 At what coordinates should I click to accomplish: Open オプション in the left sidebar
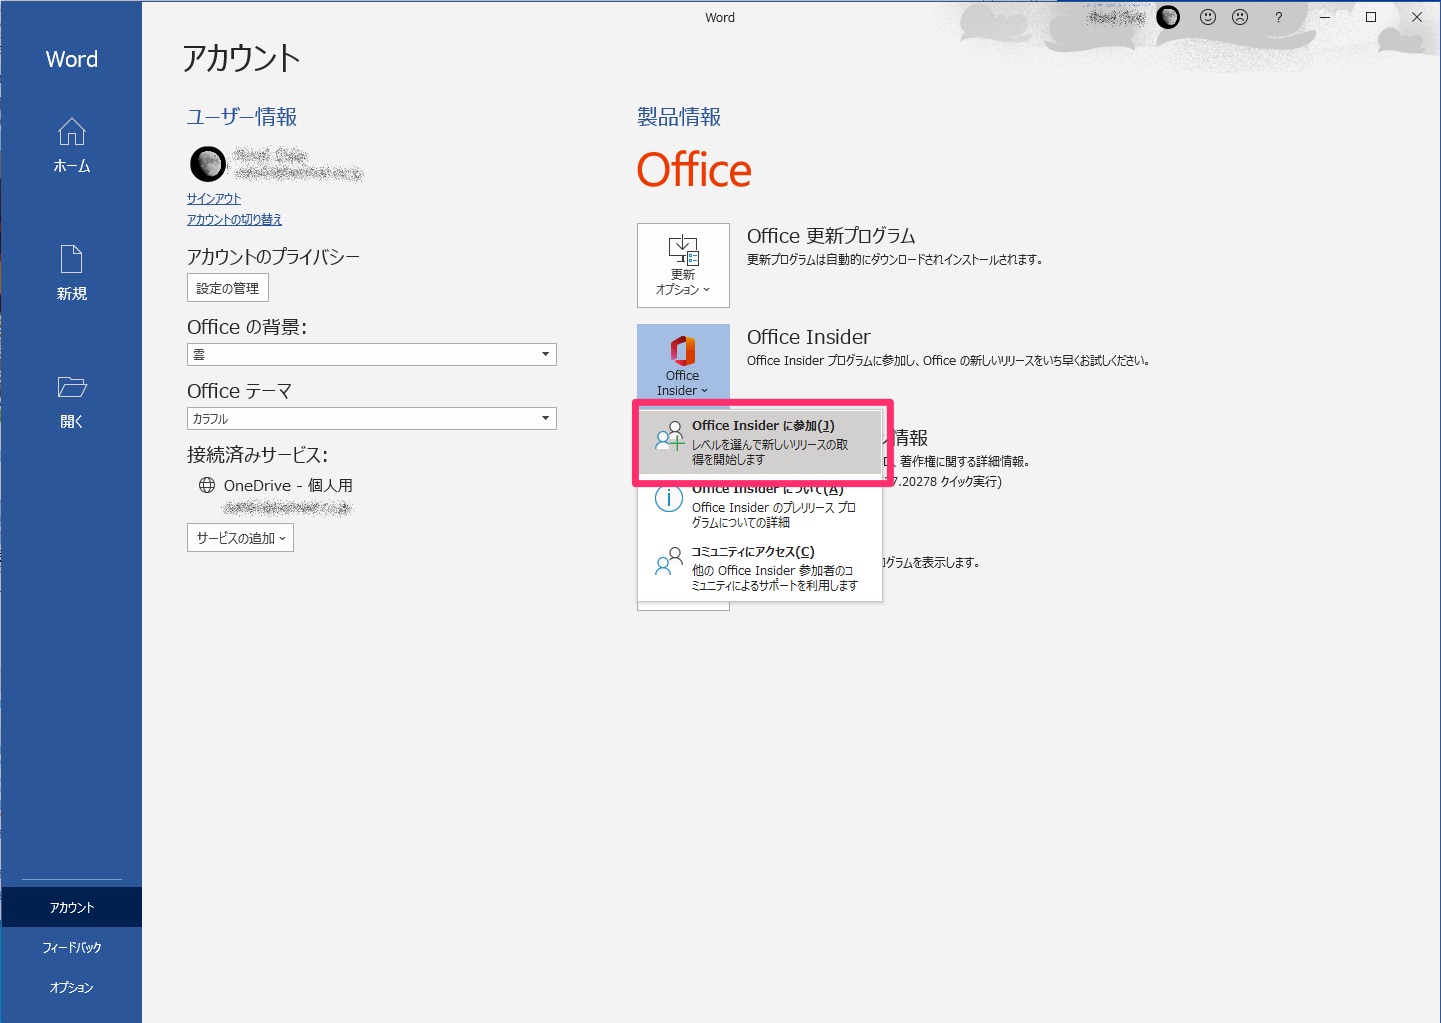(x=71, y=987)
